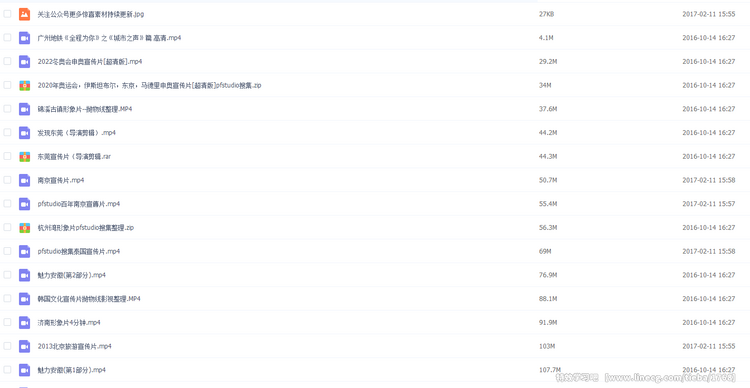
Task: Open the 2020年奥运会 申奥宣传片 zip filename
Action: point(149,85)
